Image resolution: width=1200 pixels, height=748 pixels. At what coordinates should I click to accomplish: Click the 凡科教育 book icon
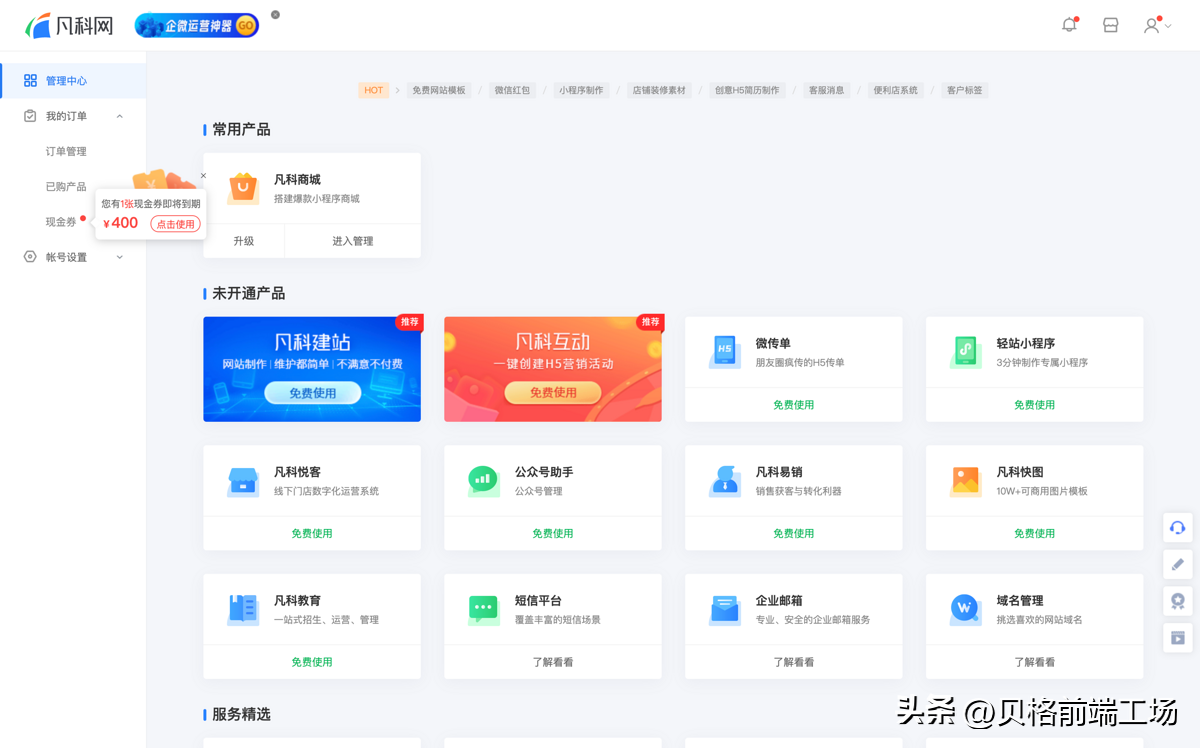(243, 609)
